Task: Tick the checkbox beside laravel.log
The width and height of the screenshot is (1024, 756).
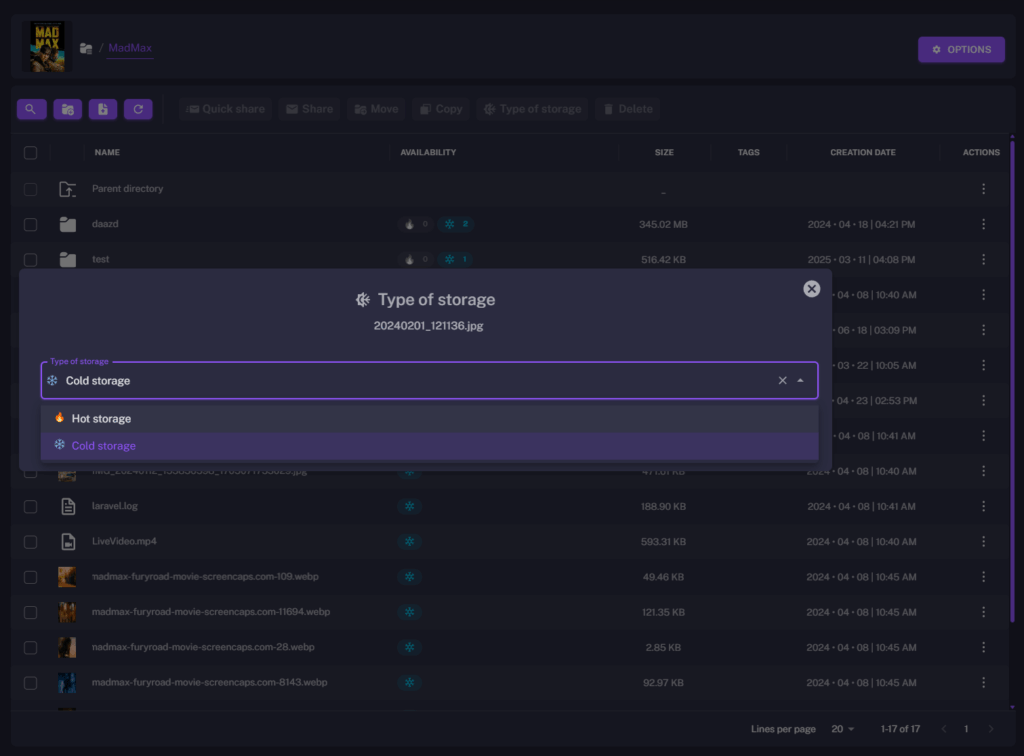Action: pyautogui.click(x=31, y=507)
